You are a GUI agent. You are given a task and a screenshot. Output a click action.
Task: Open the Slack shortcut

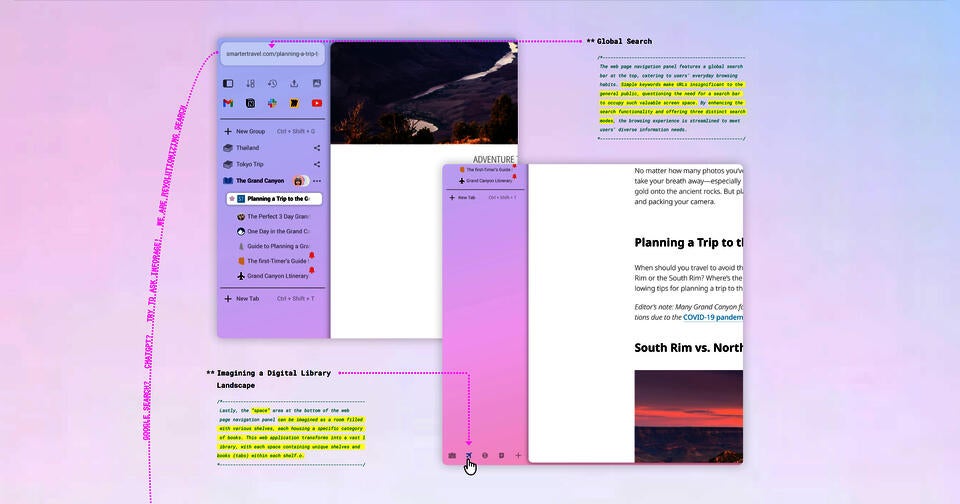(x=272, y=103)
